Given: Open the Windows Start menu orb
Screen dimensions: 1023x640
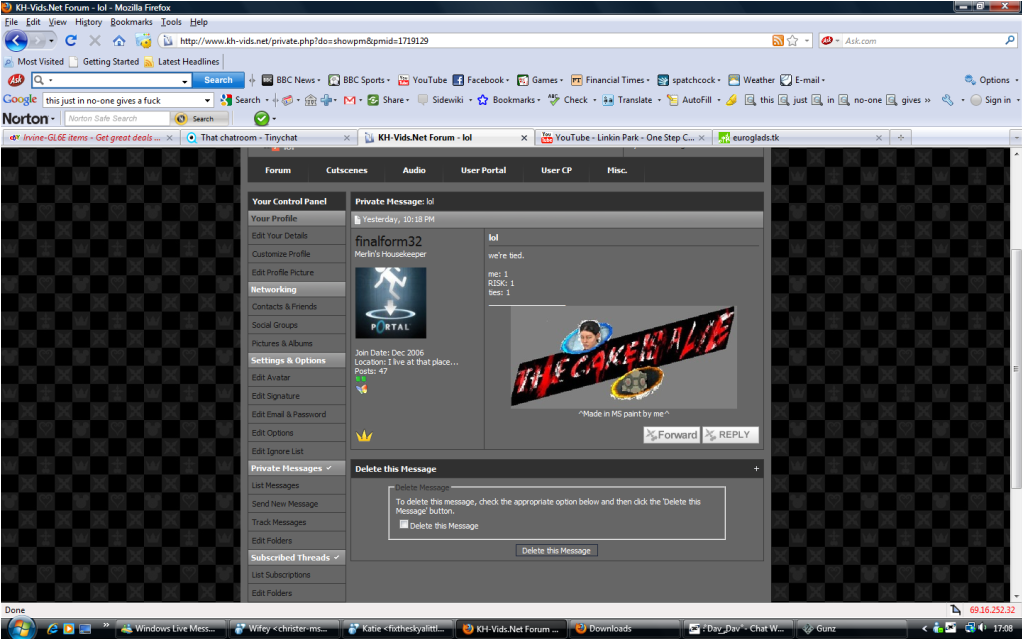Looking at the screenshot, I should click(21, 629).
